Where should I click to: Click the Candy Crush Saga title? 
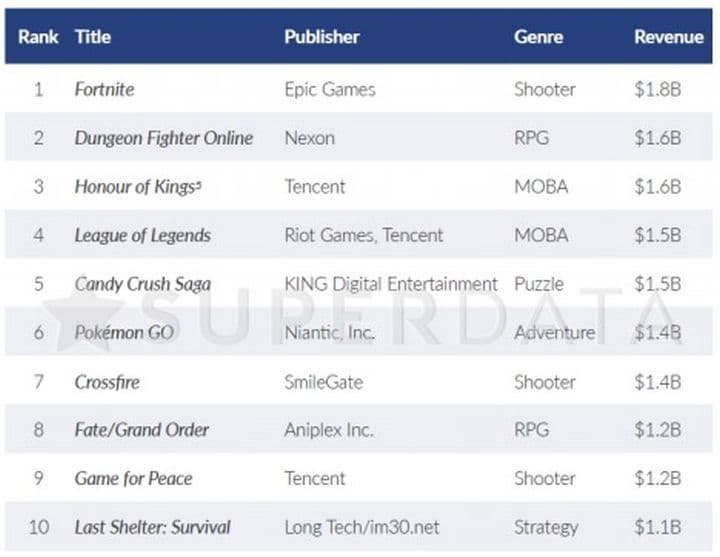tap(142, 284)
